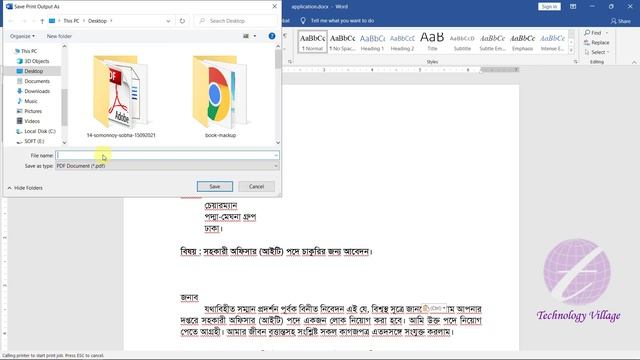Create a New folder
Screen dimensions: 640x360
click(x=59, y=36)
